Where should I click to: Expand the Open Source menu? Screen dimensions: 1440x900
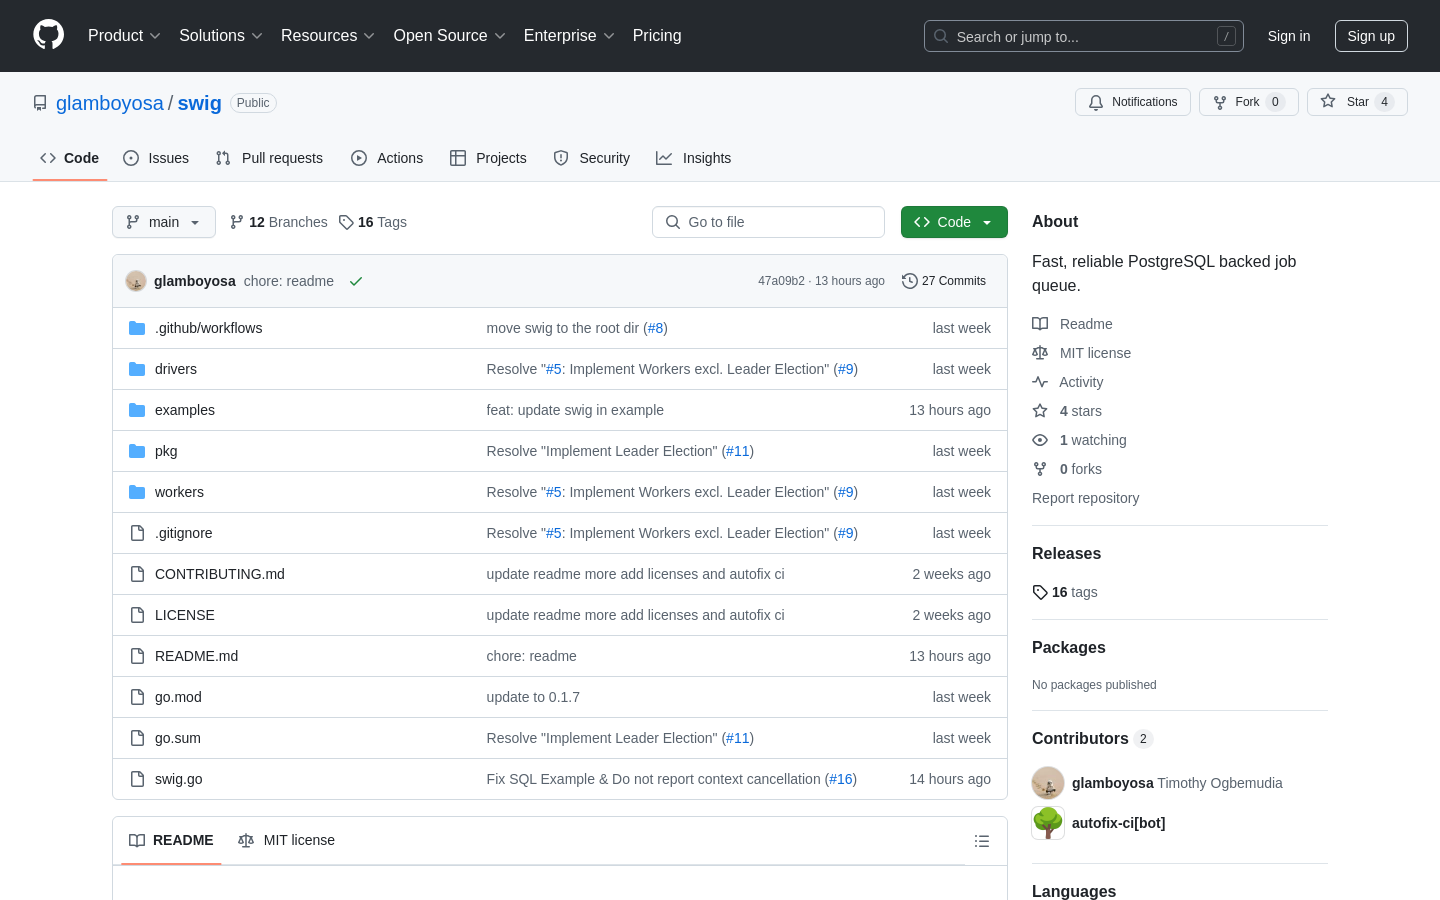click(x=450, y=36)
